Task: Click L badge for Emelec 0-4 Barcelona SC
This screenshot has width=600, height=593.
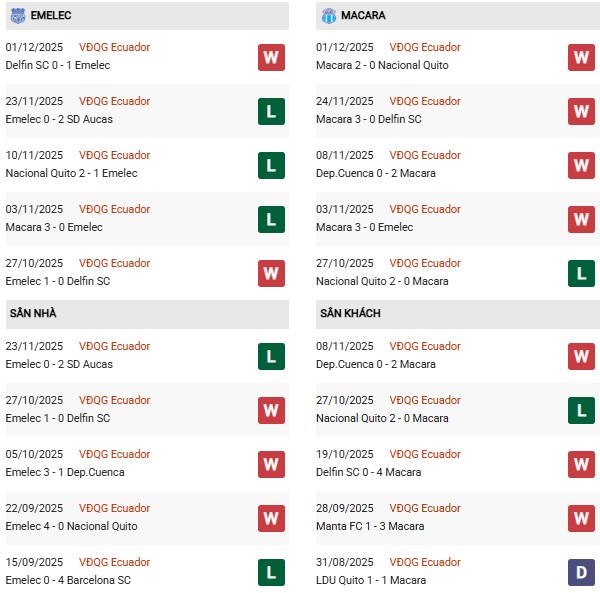Action: point(271,572)
